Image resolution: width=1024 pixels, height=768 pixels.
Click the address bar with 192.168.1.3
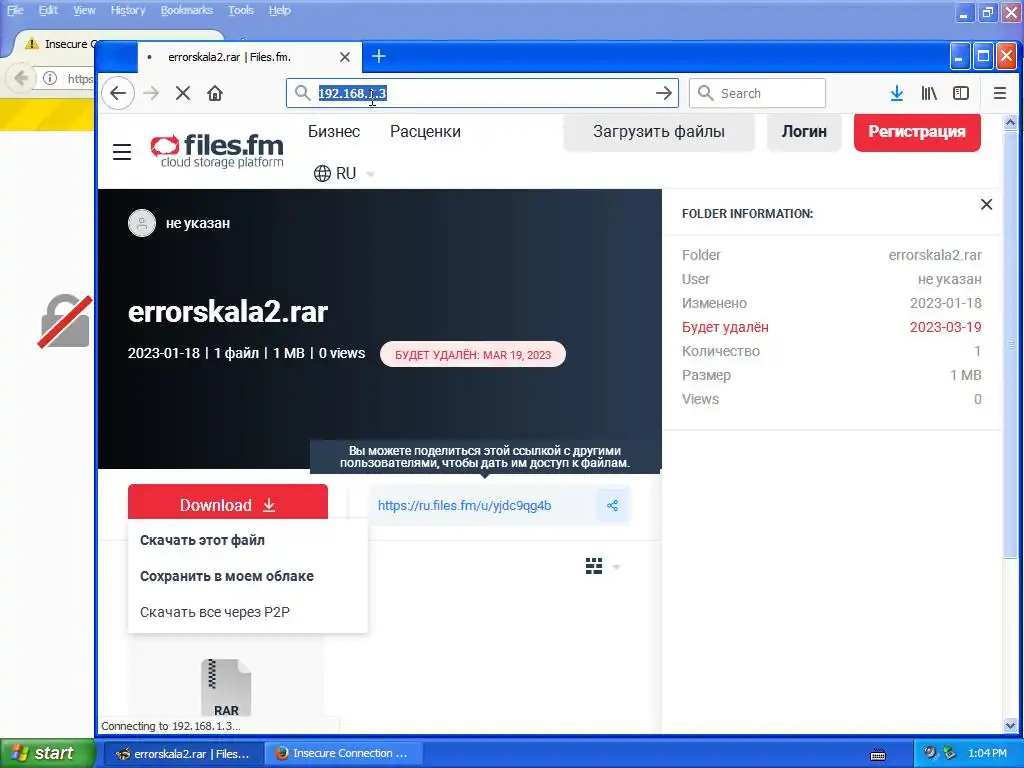[x=482, y=93]
